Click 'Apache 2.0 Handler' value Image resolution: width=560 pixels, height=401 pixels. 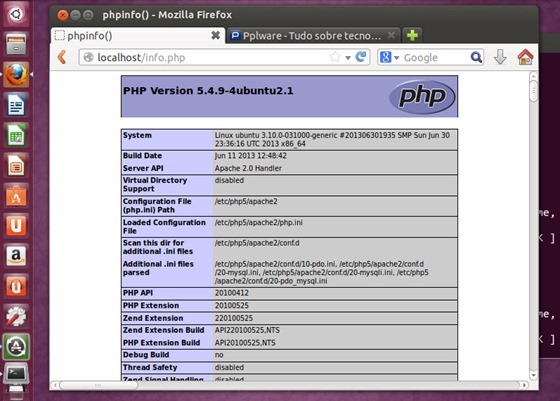248,168
